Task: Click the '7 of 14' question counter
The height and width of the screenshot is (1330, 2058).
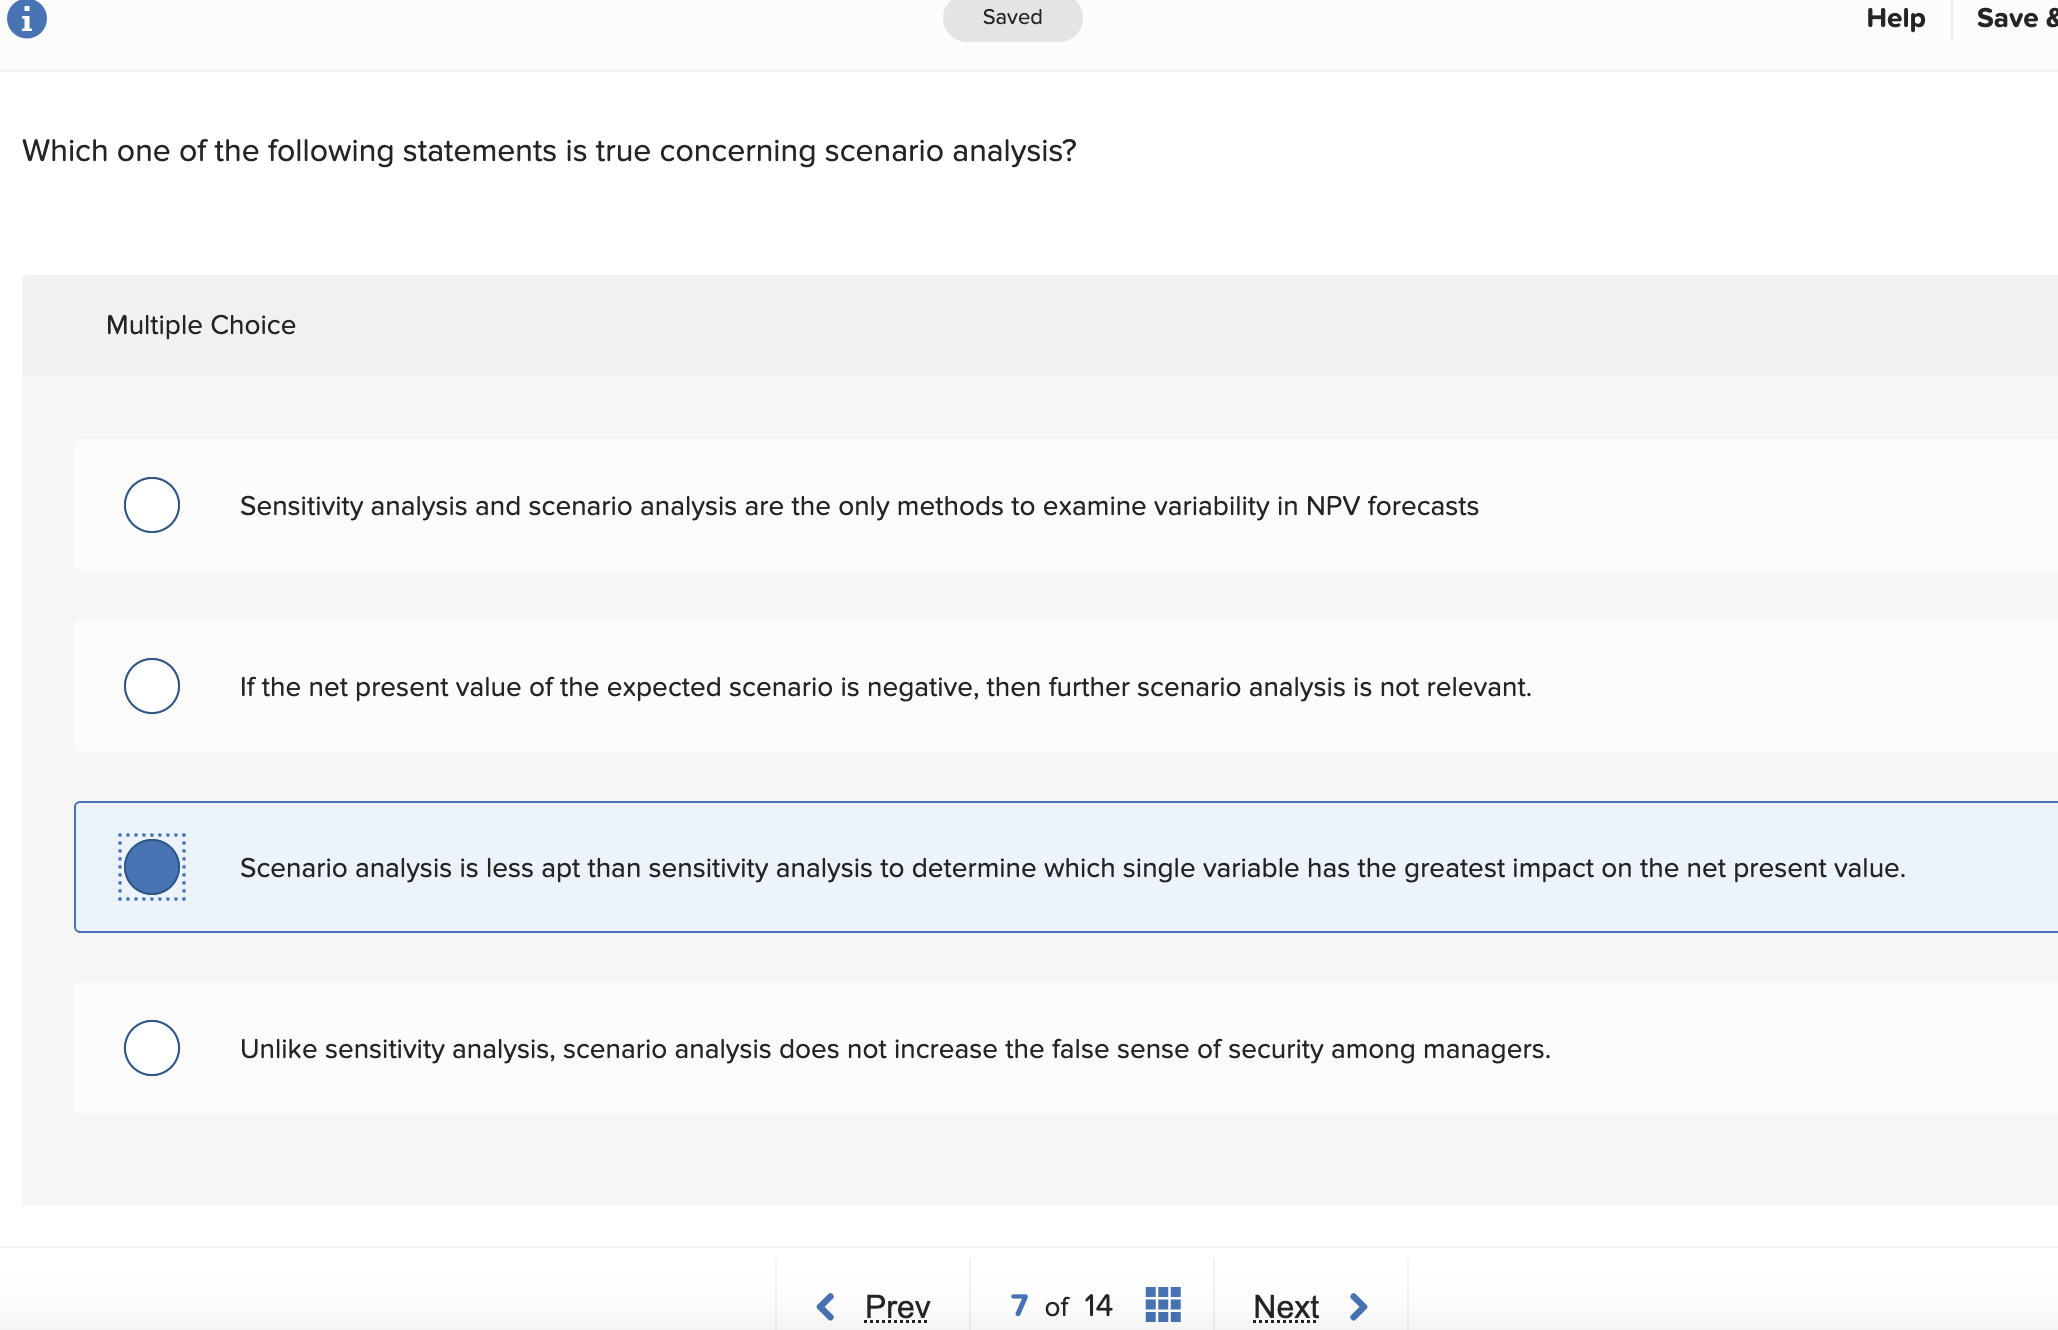Action: click(x=1061, y=1306)
